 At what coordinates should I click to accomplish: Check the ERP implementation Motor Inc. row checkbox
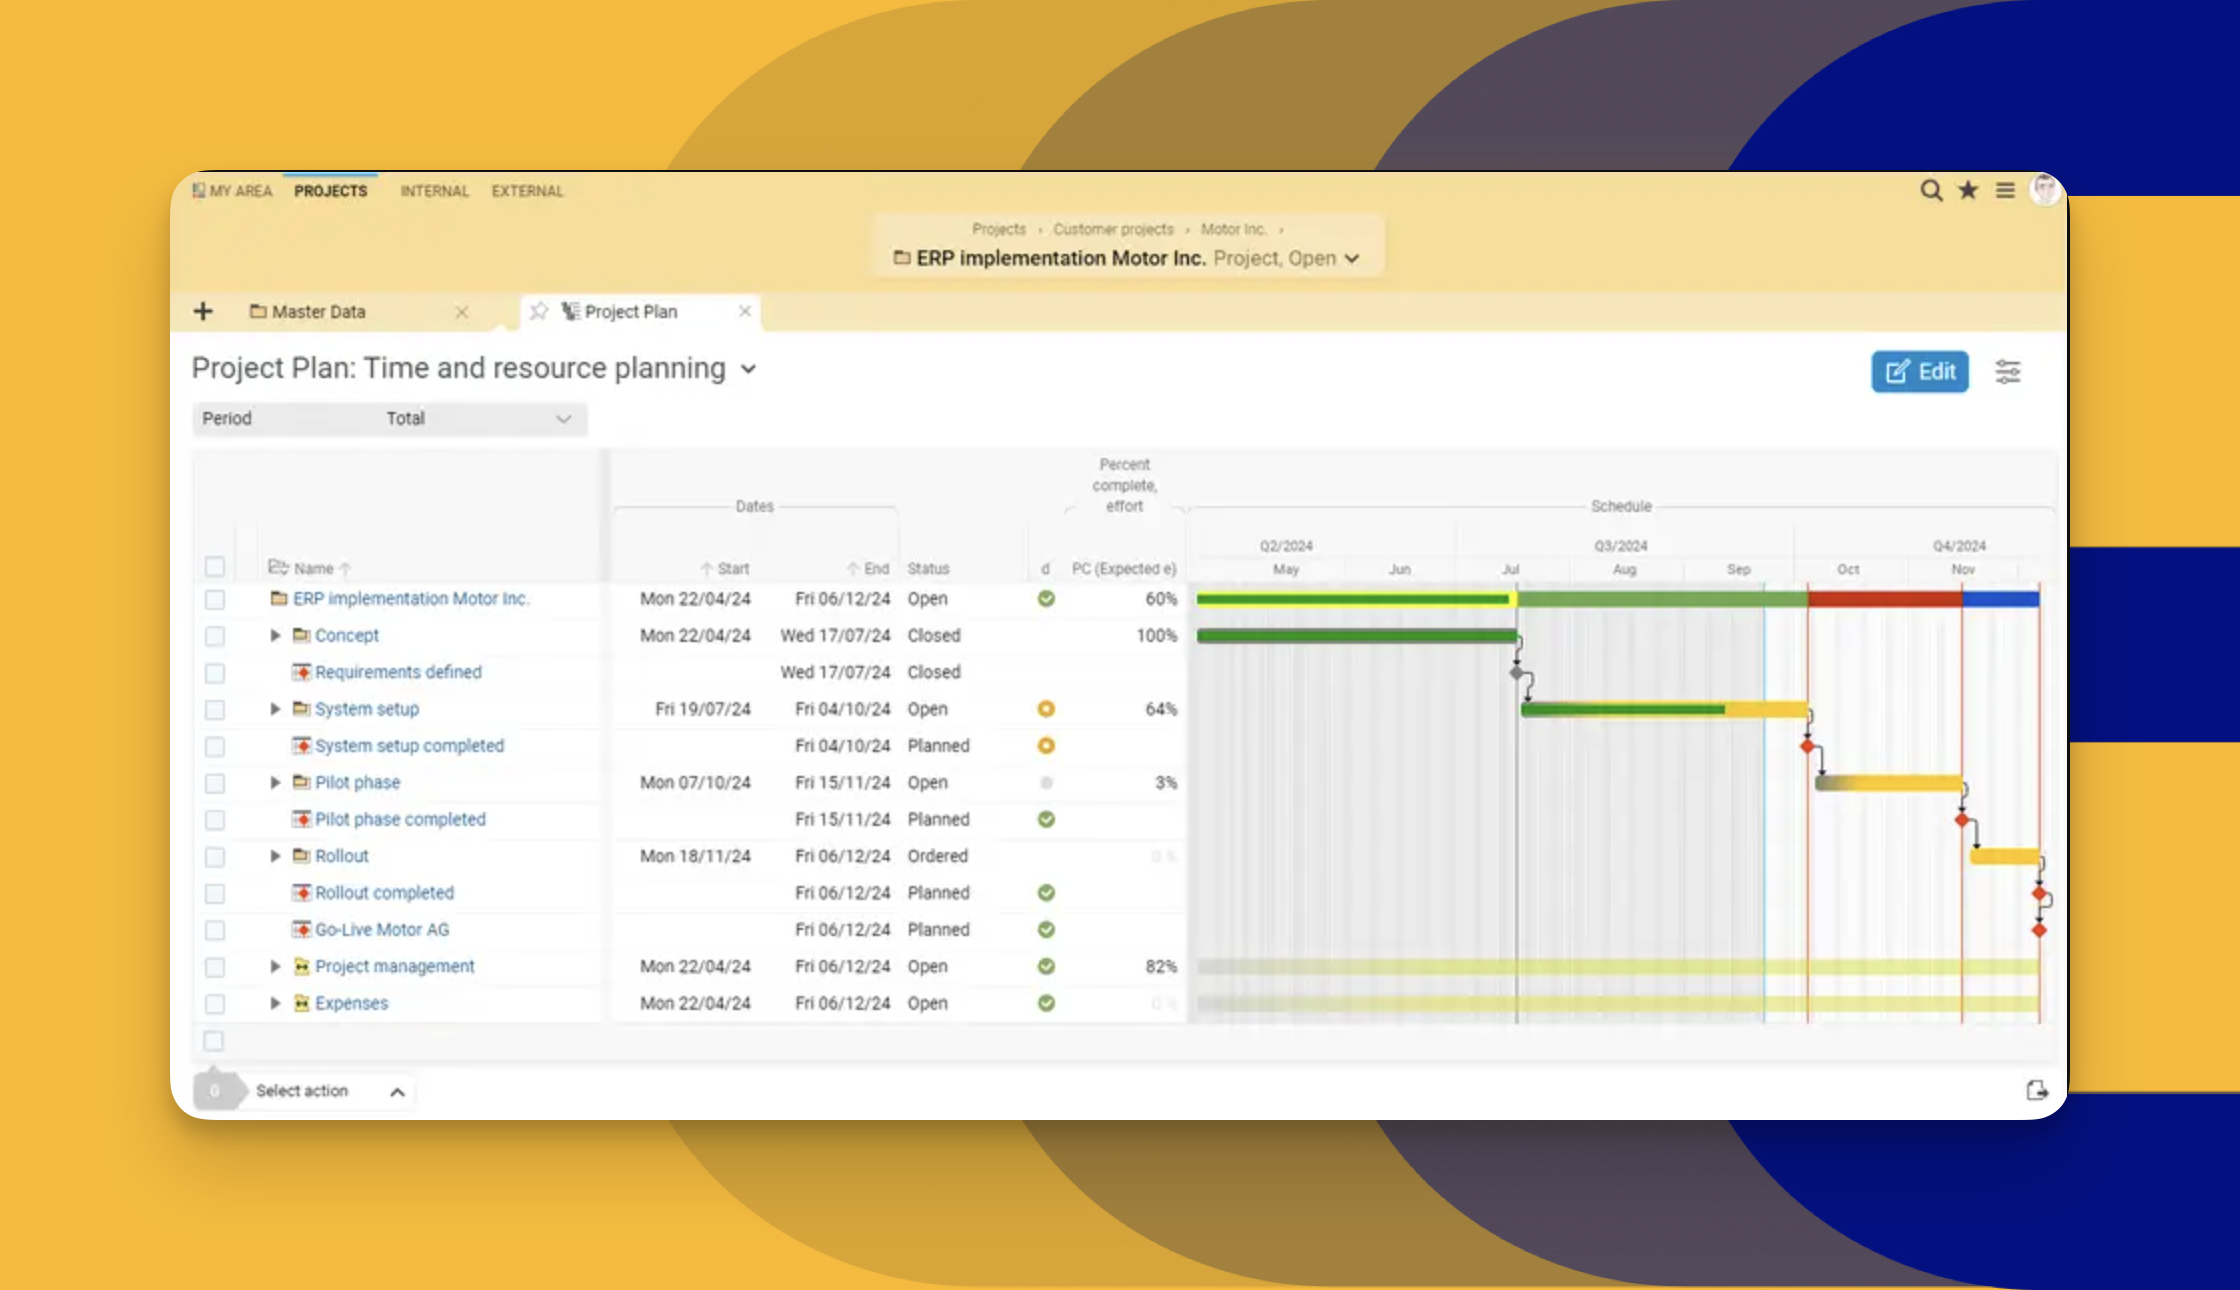(215, 599)
